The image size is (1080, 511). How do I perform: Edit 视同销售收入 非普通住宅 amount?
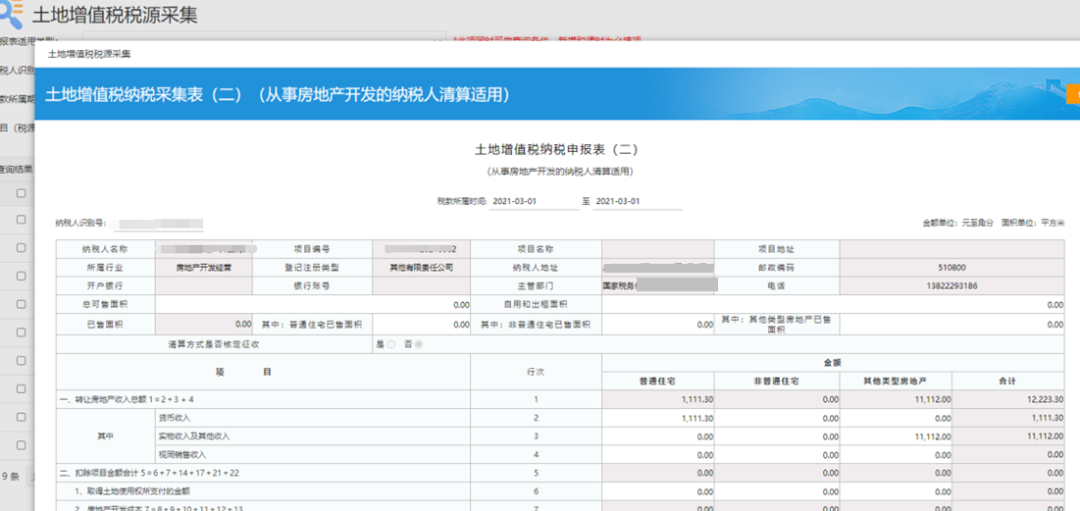pos(777,455)
